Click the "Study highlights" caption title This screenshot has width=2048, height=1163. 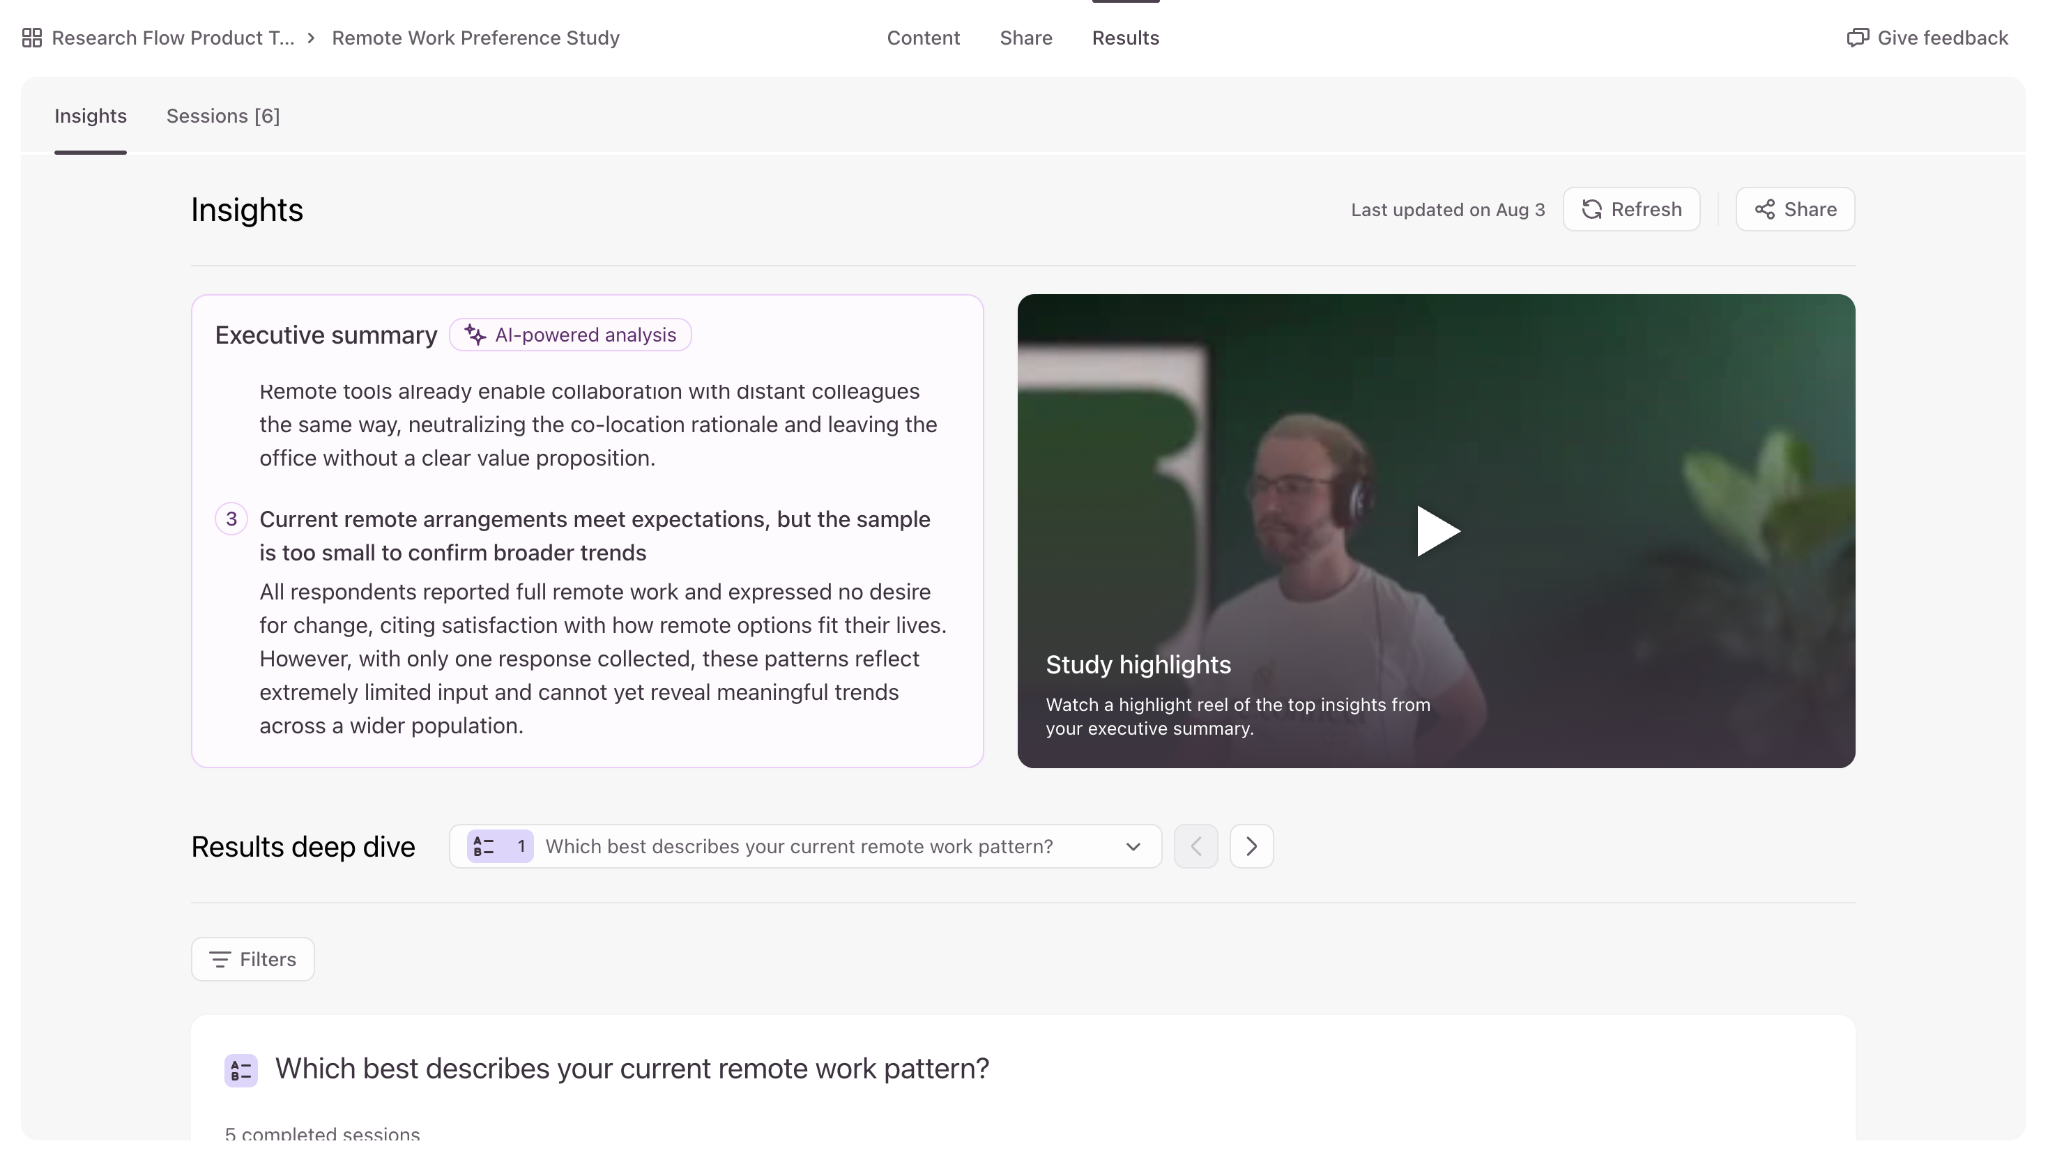pos(1138,665)
